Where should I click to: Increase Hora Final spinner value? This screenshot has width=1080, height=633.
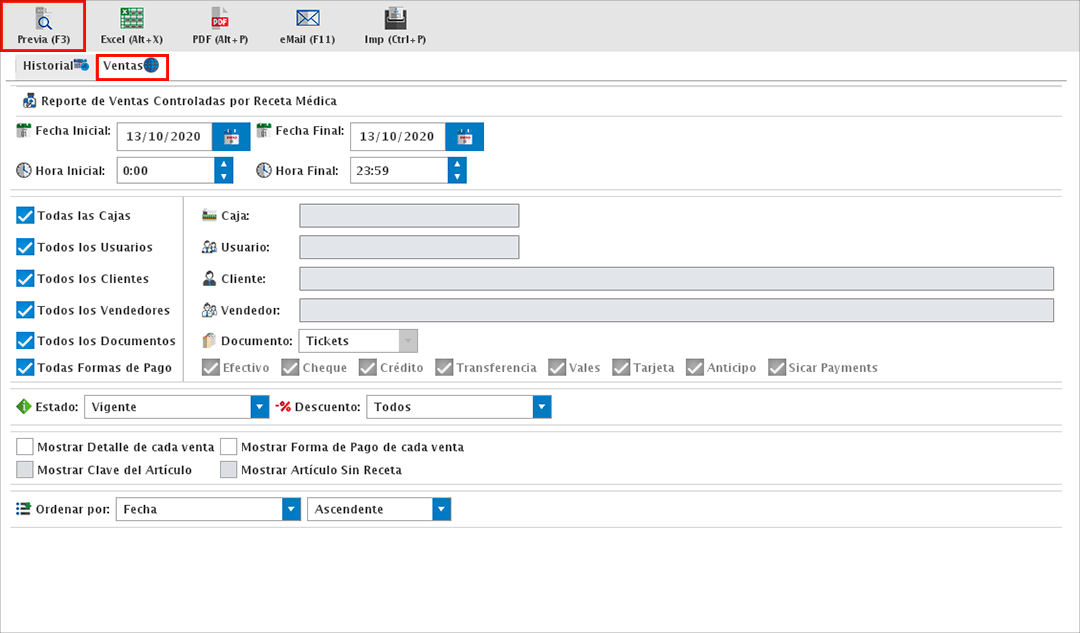[457, 165]
